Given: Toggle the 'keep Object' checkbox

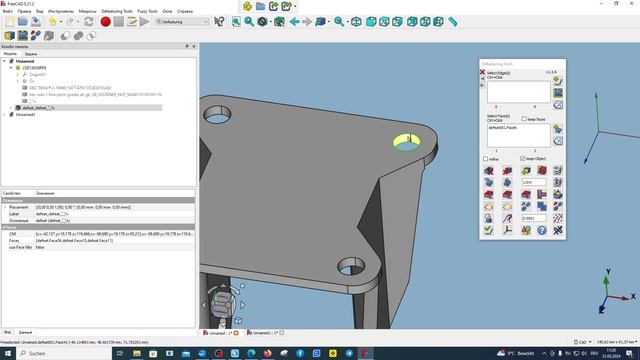Looking at the screenshot, I should point(523,158).
